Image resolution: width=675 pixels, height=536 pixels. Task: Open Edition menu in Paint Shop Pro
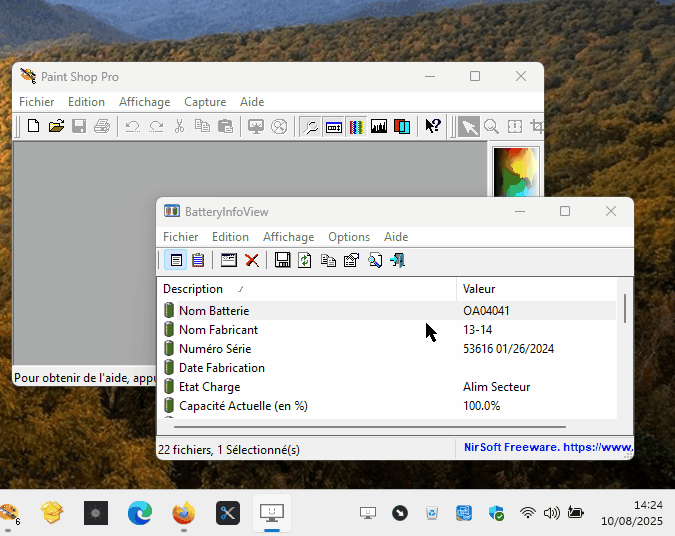click(86, 102)
